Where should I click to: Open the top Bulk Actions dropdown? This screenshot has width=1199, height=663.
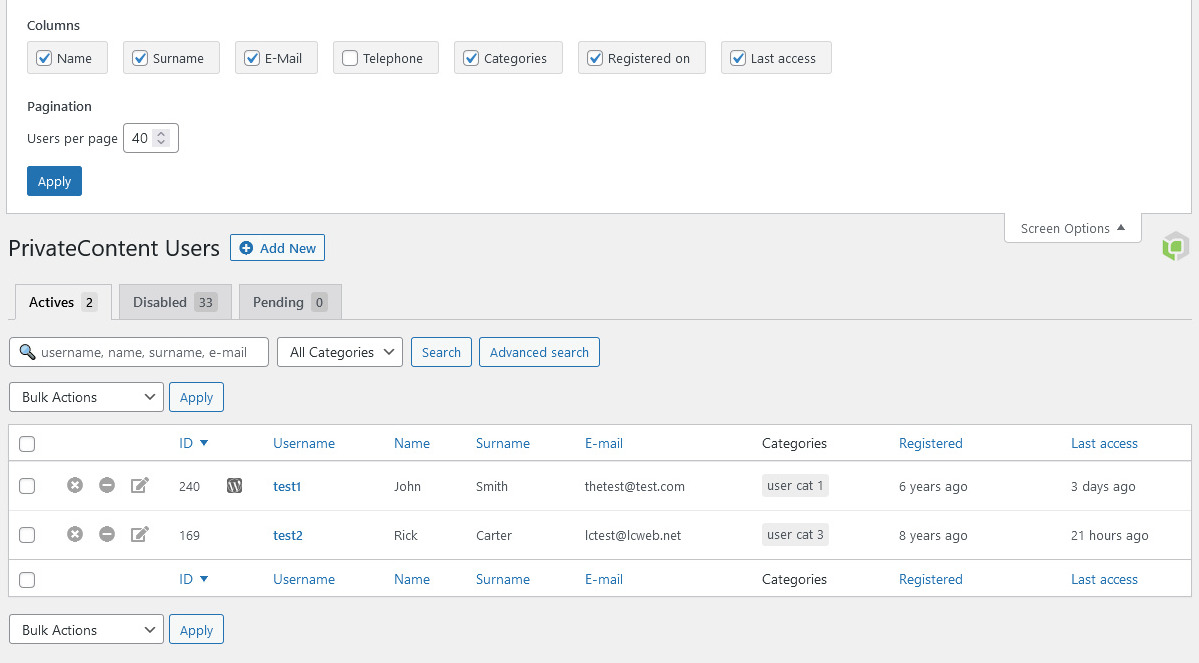tap(86, 397)
